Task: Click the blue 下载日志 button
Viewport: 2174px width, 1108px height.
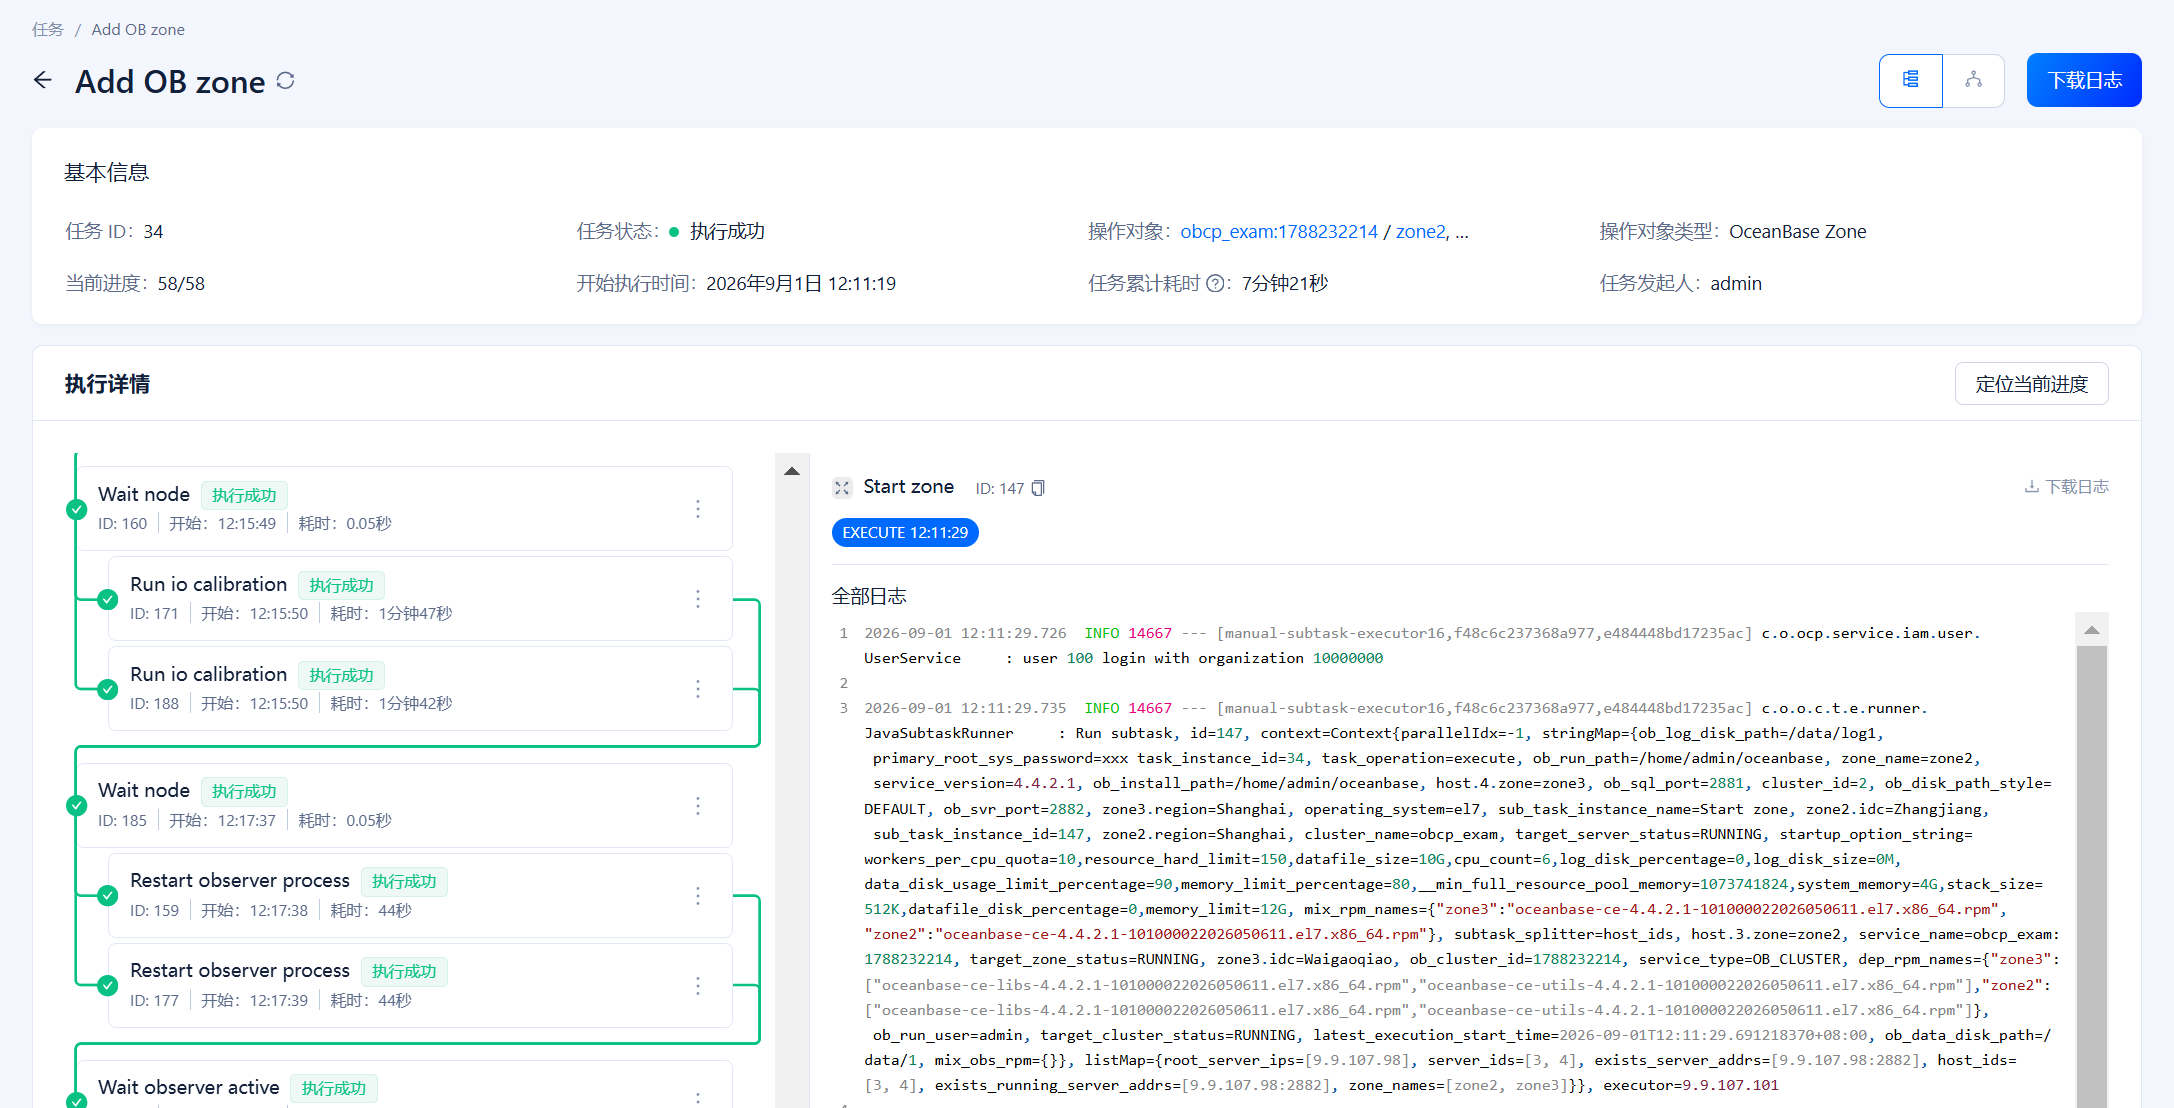Action: (2084, 80)
